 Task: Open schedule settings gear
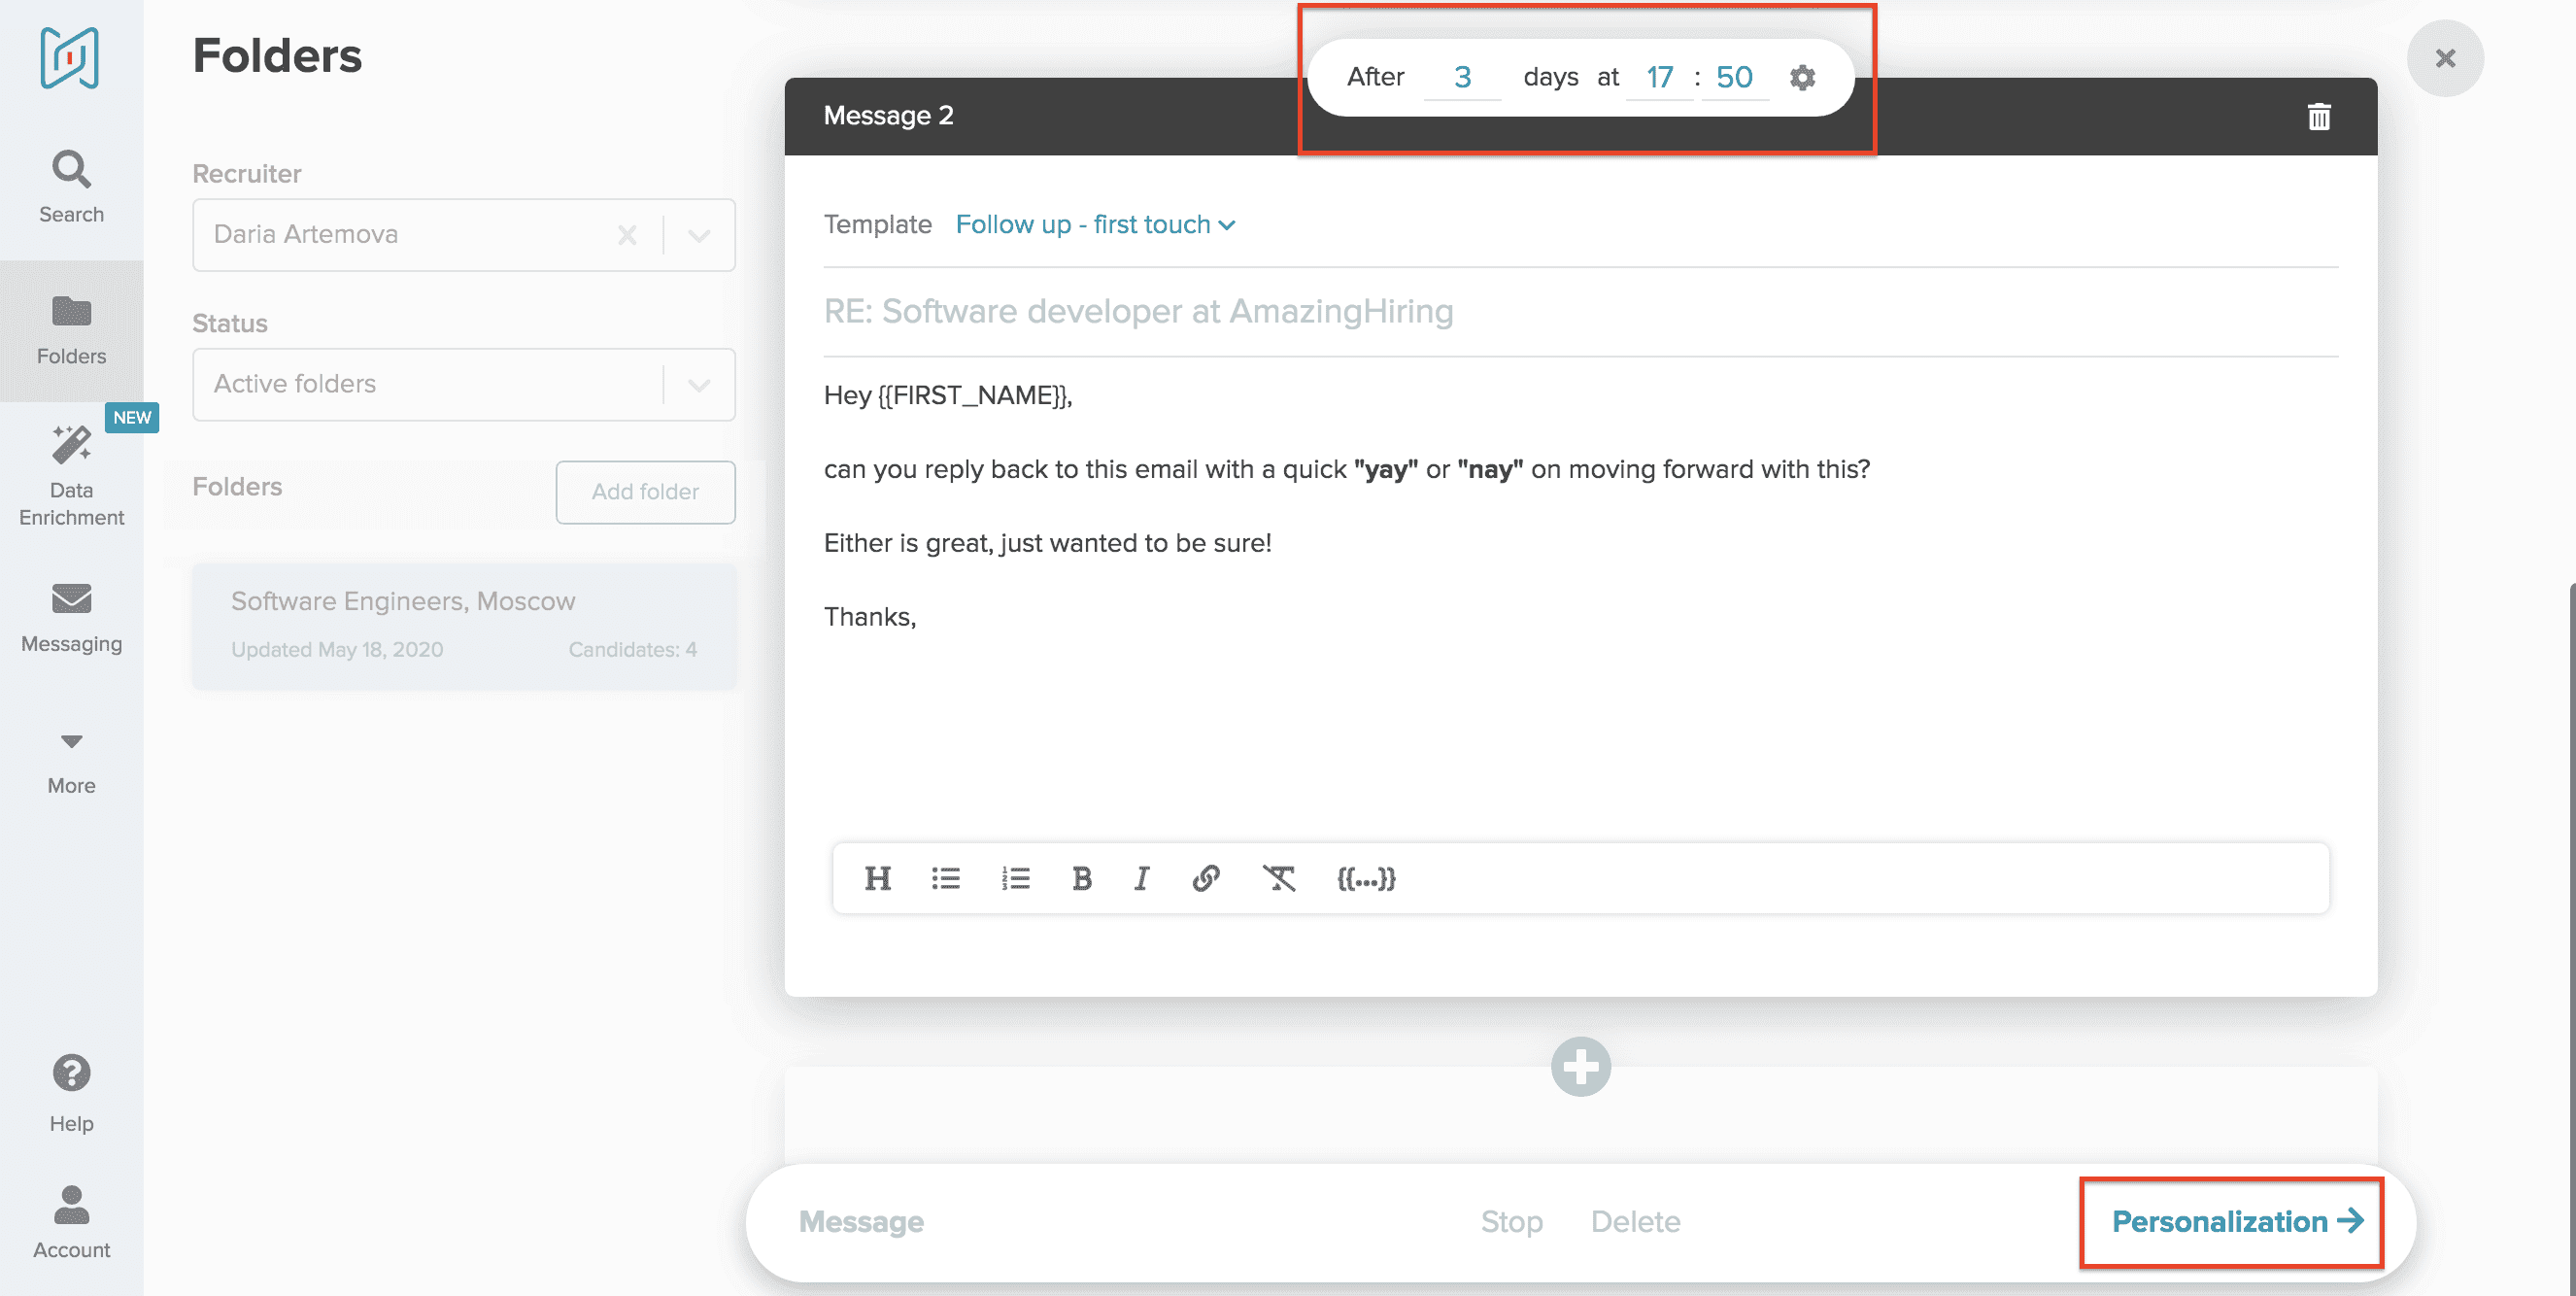click(1802, 77)
